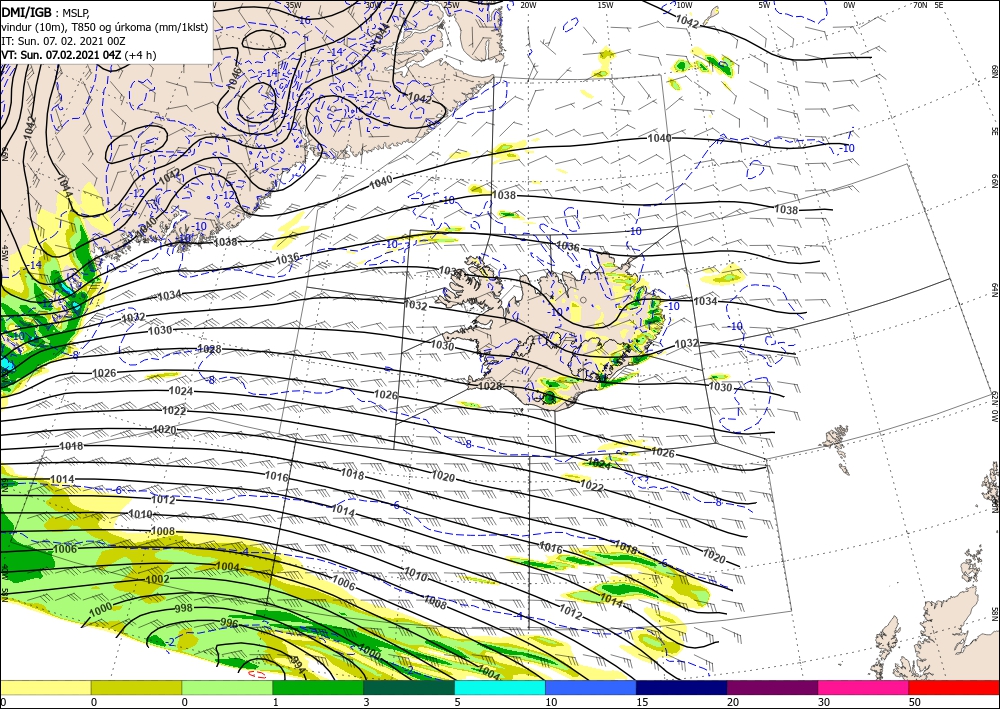
Task: Select the purple legend swatch
Action: (772, 687)
